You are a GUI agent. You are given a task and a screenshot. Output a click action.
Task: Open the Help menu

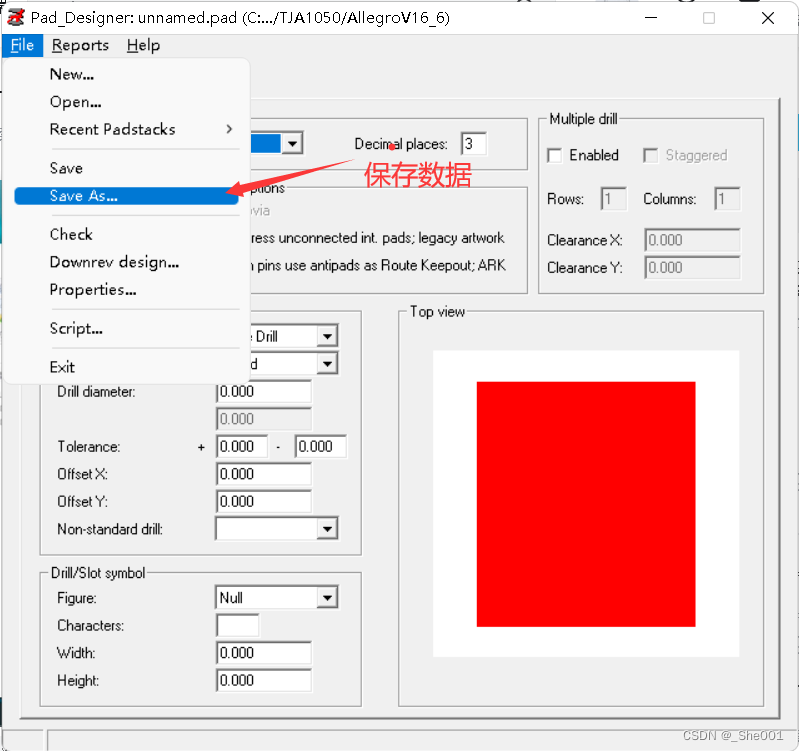[x=143, y=45]
